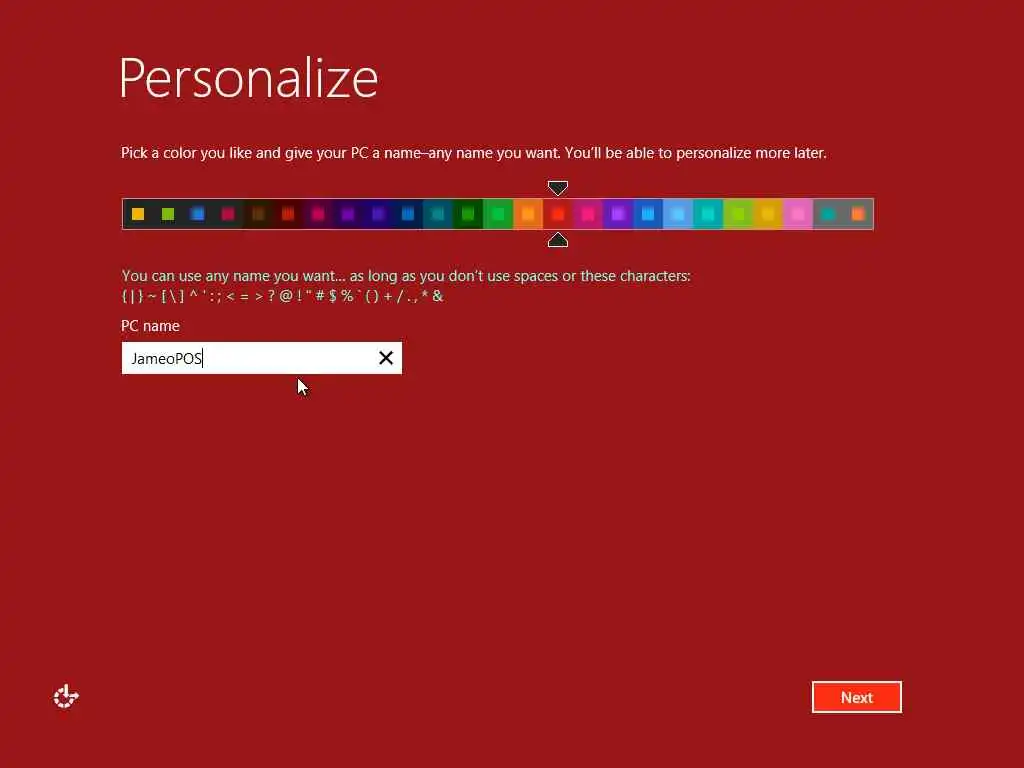Viewport: 1024px width, 768px height.
Task: Pick the dark gray swatch with crimson square
Action: 228,214
